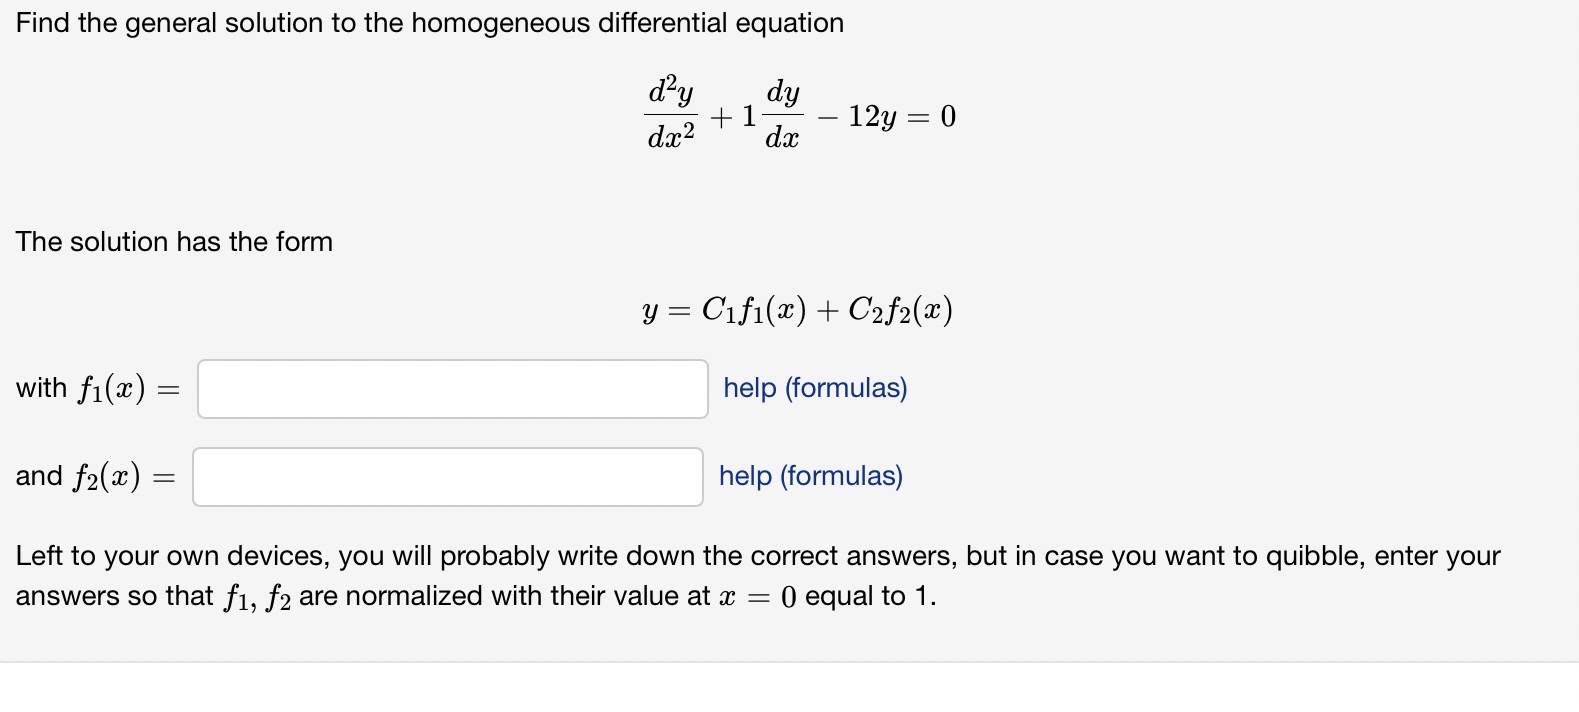
Task: Open help (formulas) link beside f2(x) field
Action: [811, 476]
